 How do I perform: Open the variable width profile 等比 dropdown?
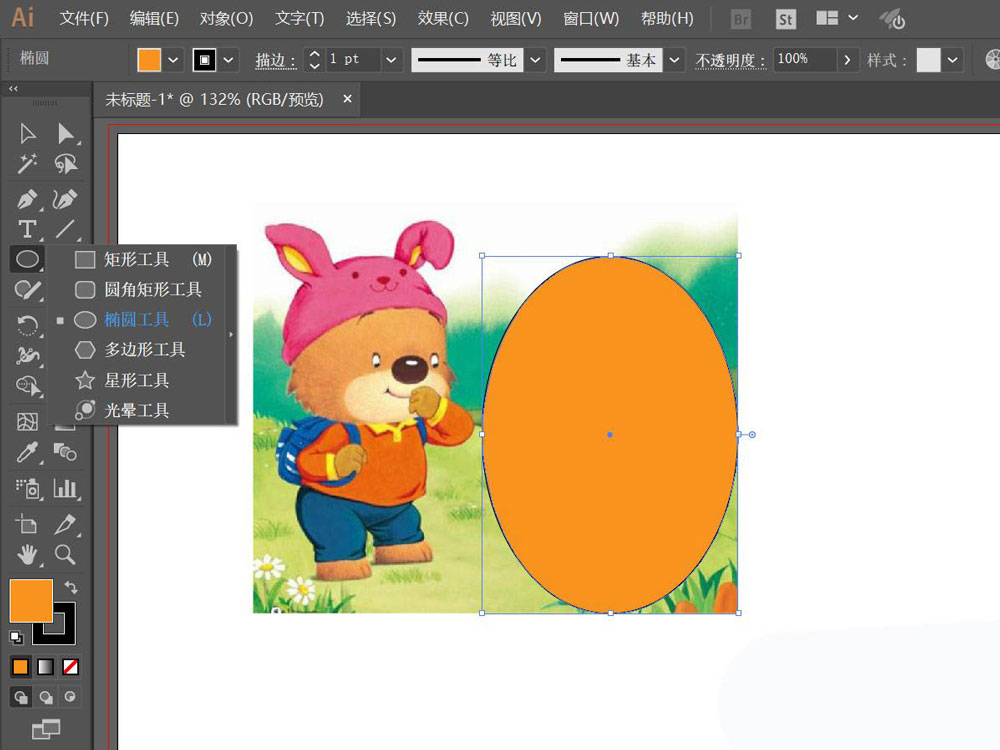click(536, 60)
